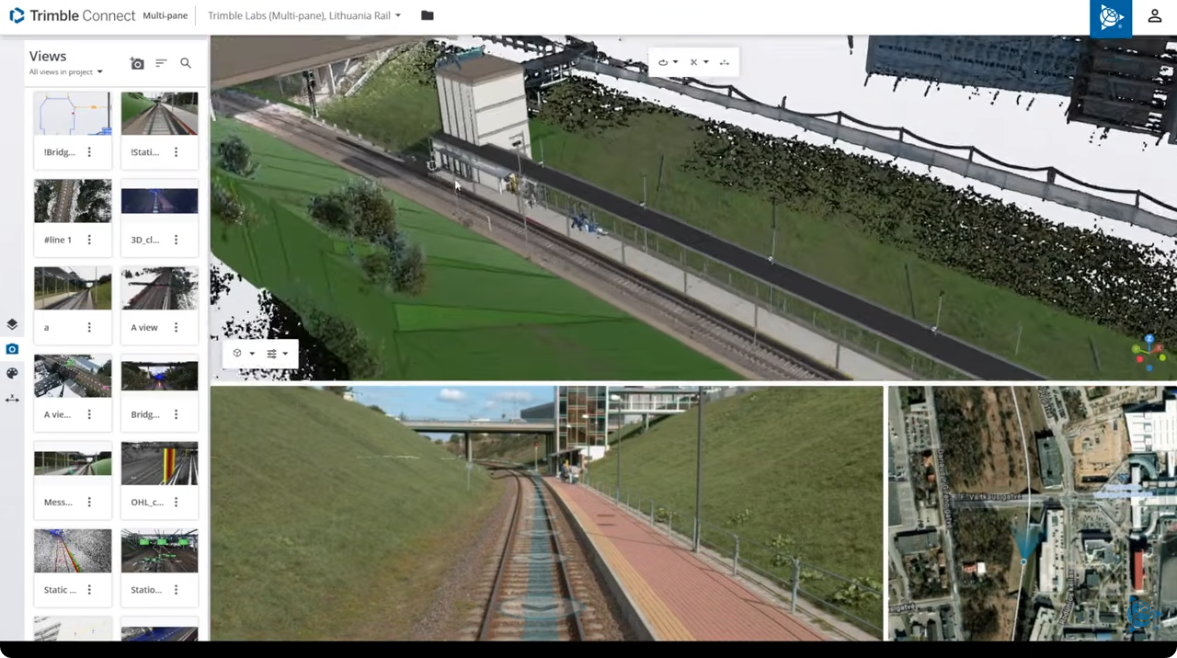Expand the 'All views in project' filter
The height and width of the screenshot is (658, 1177).
[66, 72]
